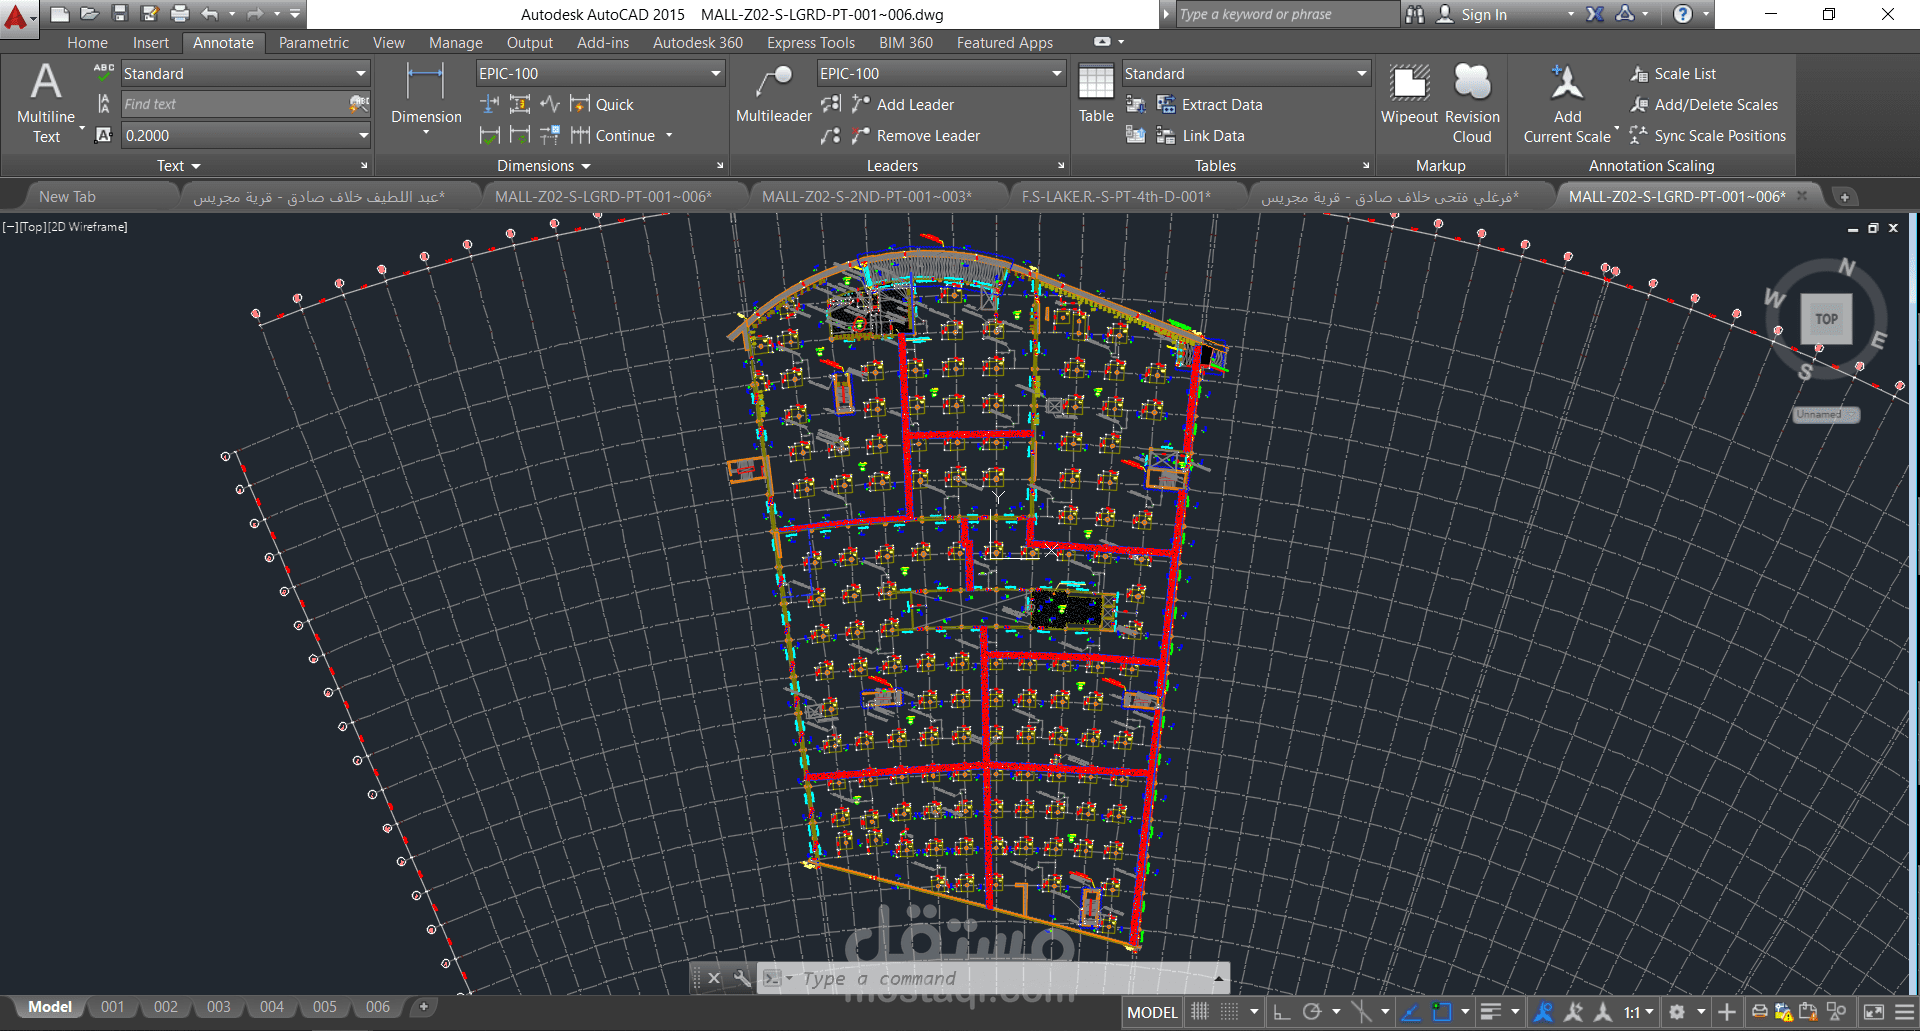This screenshot has width=1920, height=1031.
Task: Toggle Lineweight display in status bar
Action: click(1491, 1012)
